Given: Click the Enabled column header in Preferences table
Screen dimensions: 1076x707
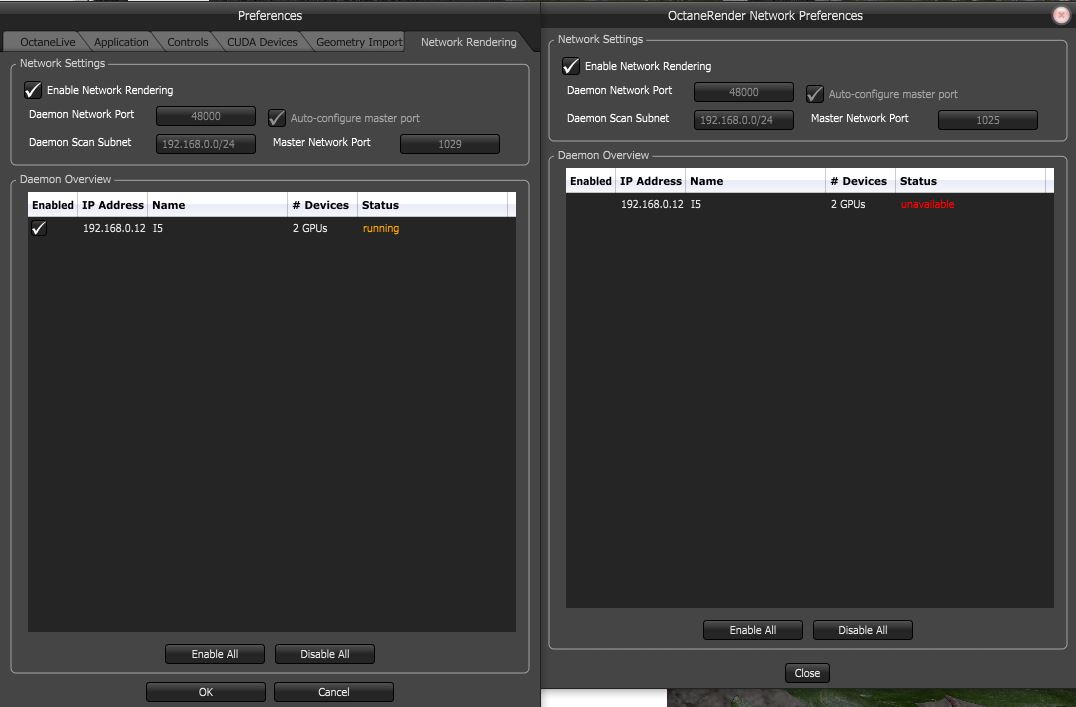Looking at the screenshot, I should pyautogui.click(x=53, y=205).
